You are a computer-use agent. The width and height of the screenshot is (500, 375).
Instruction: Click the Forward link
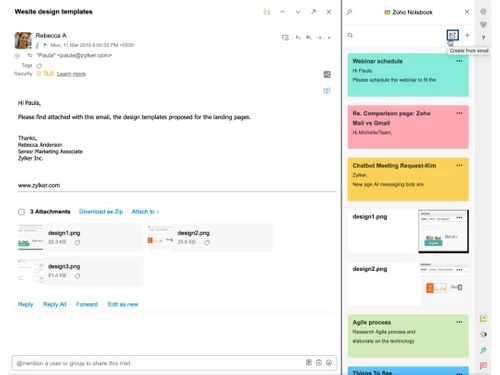[x=87, y=304]
